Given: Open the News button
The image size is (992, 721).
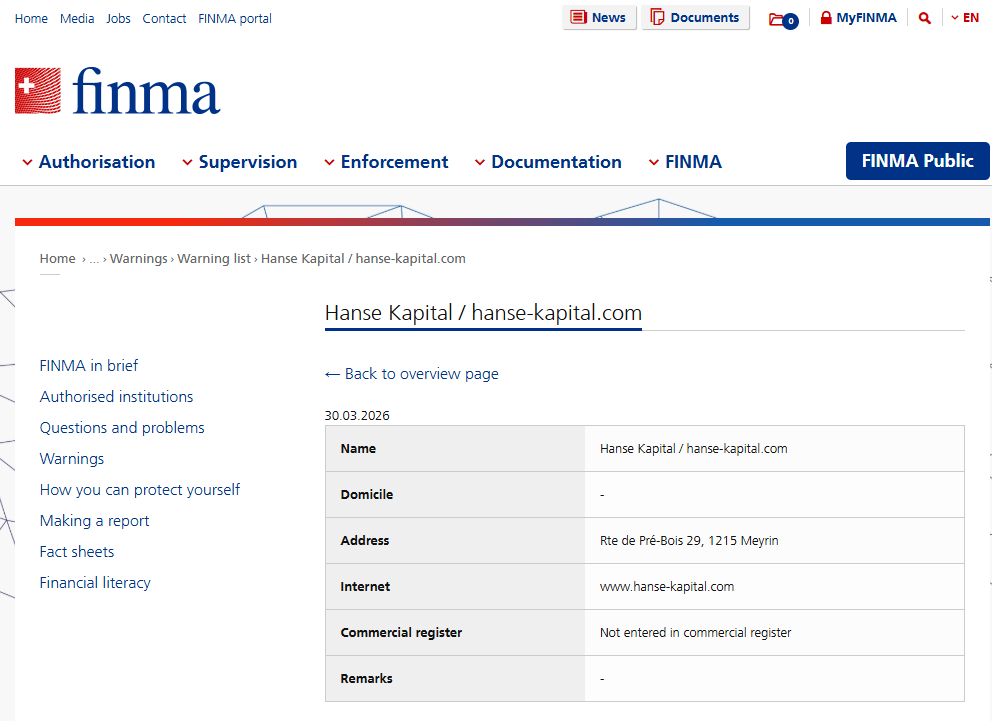Looking at the screenshot, I should 598,18.
